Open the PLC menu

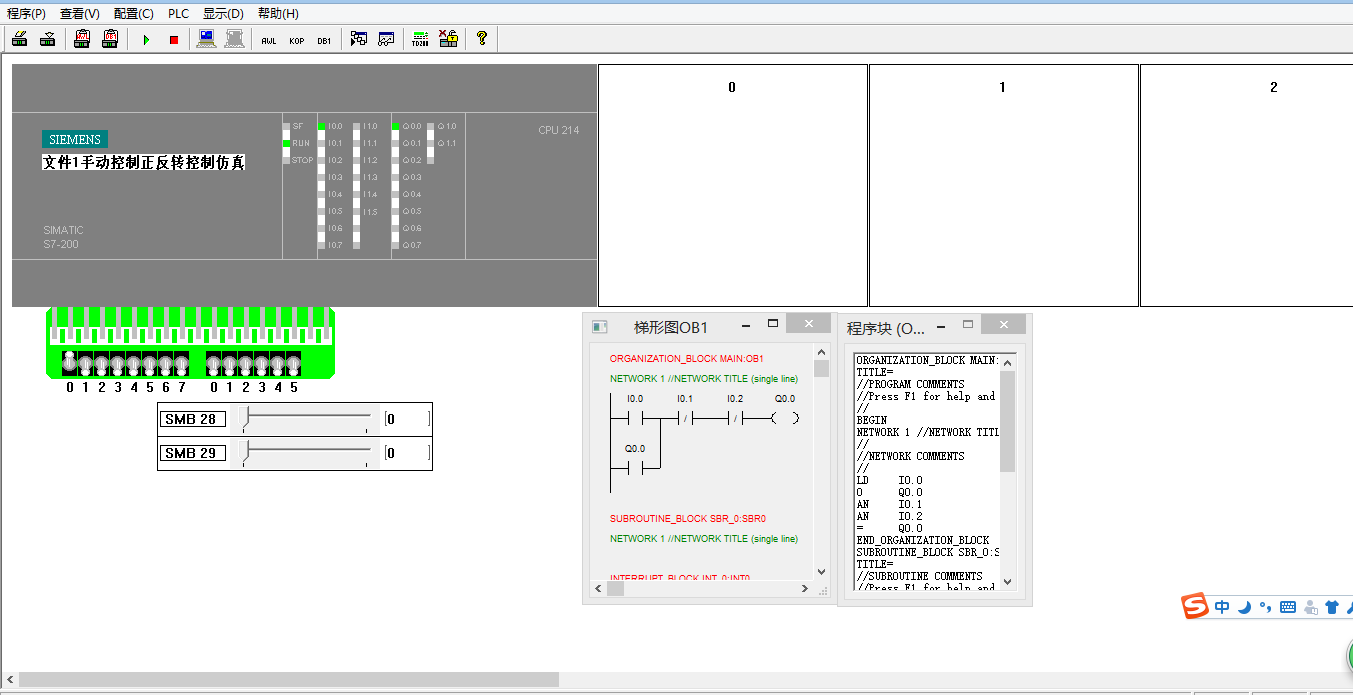178,13
